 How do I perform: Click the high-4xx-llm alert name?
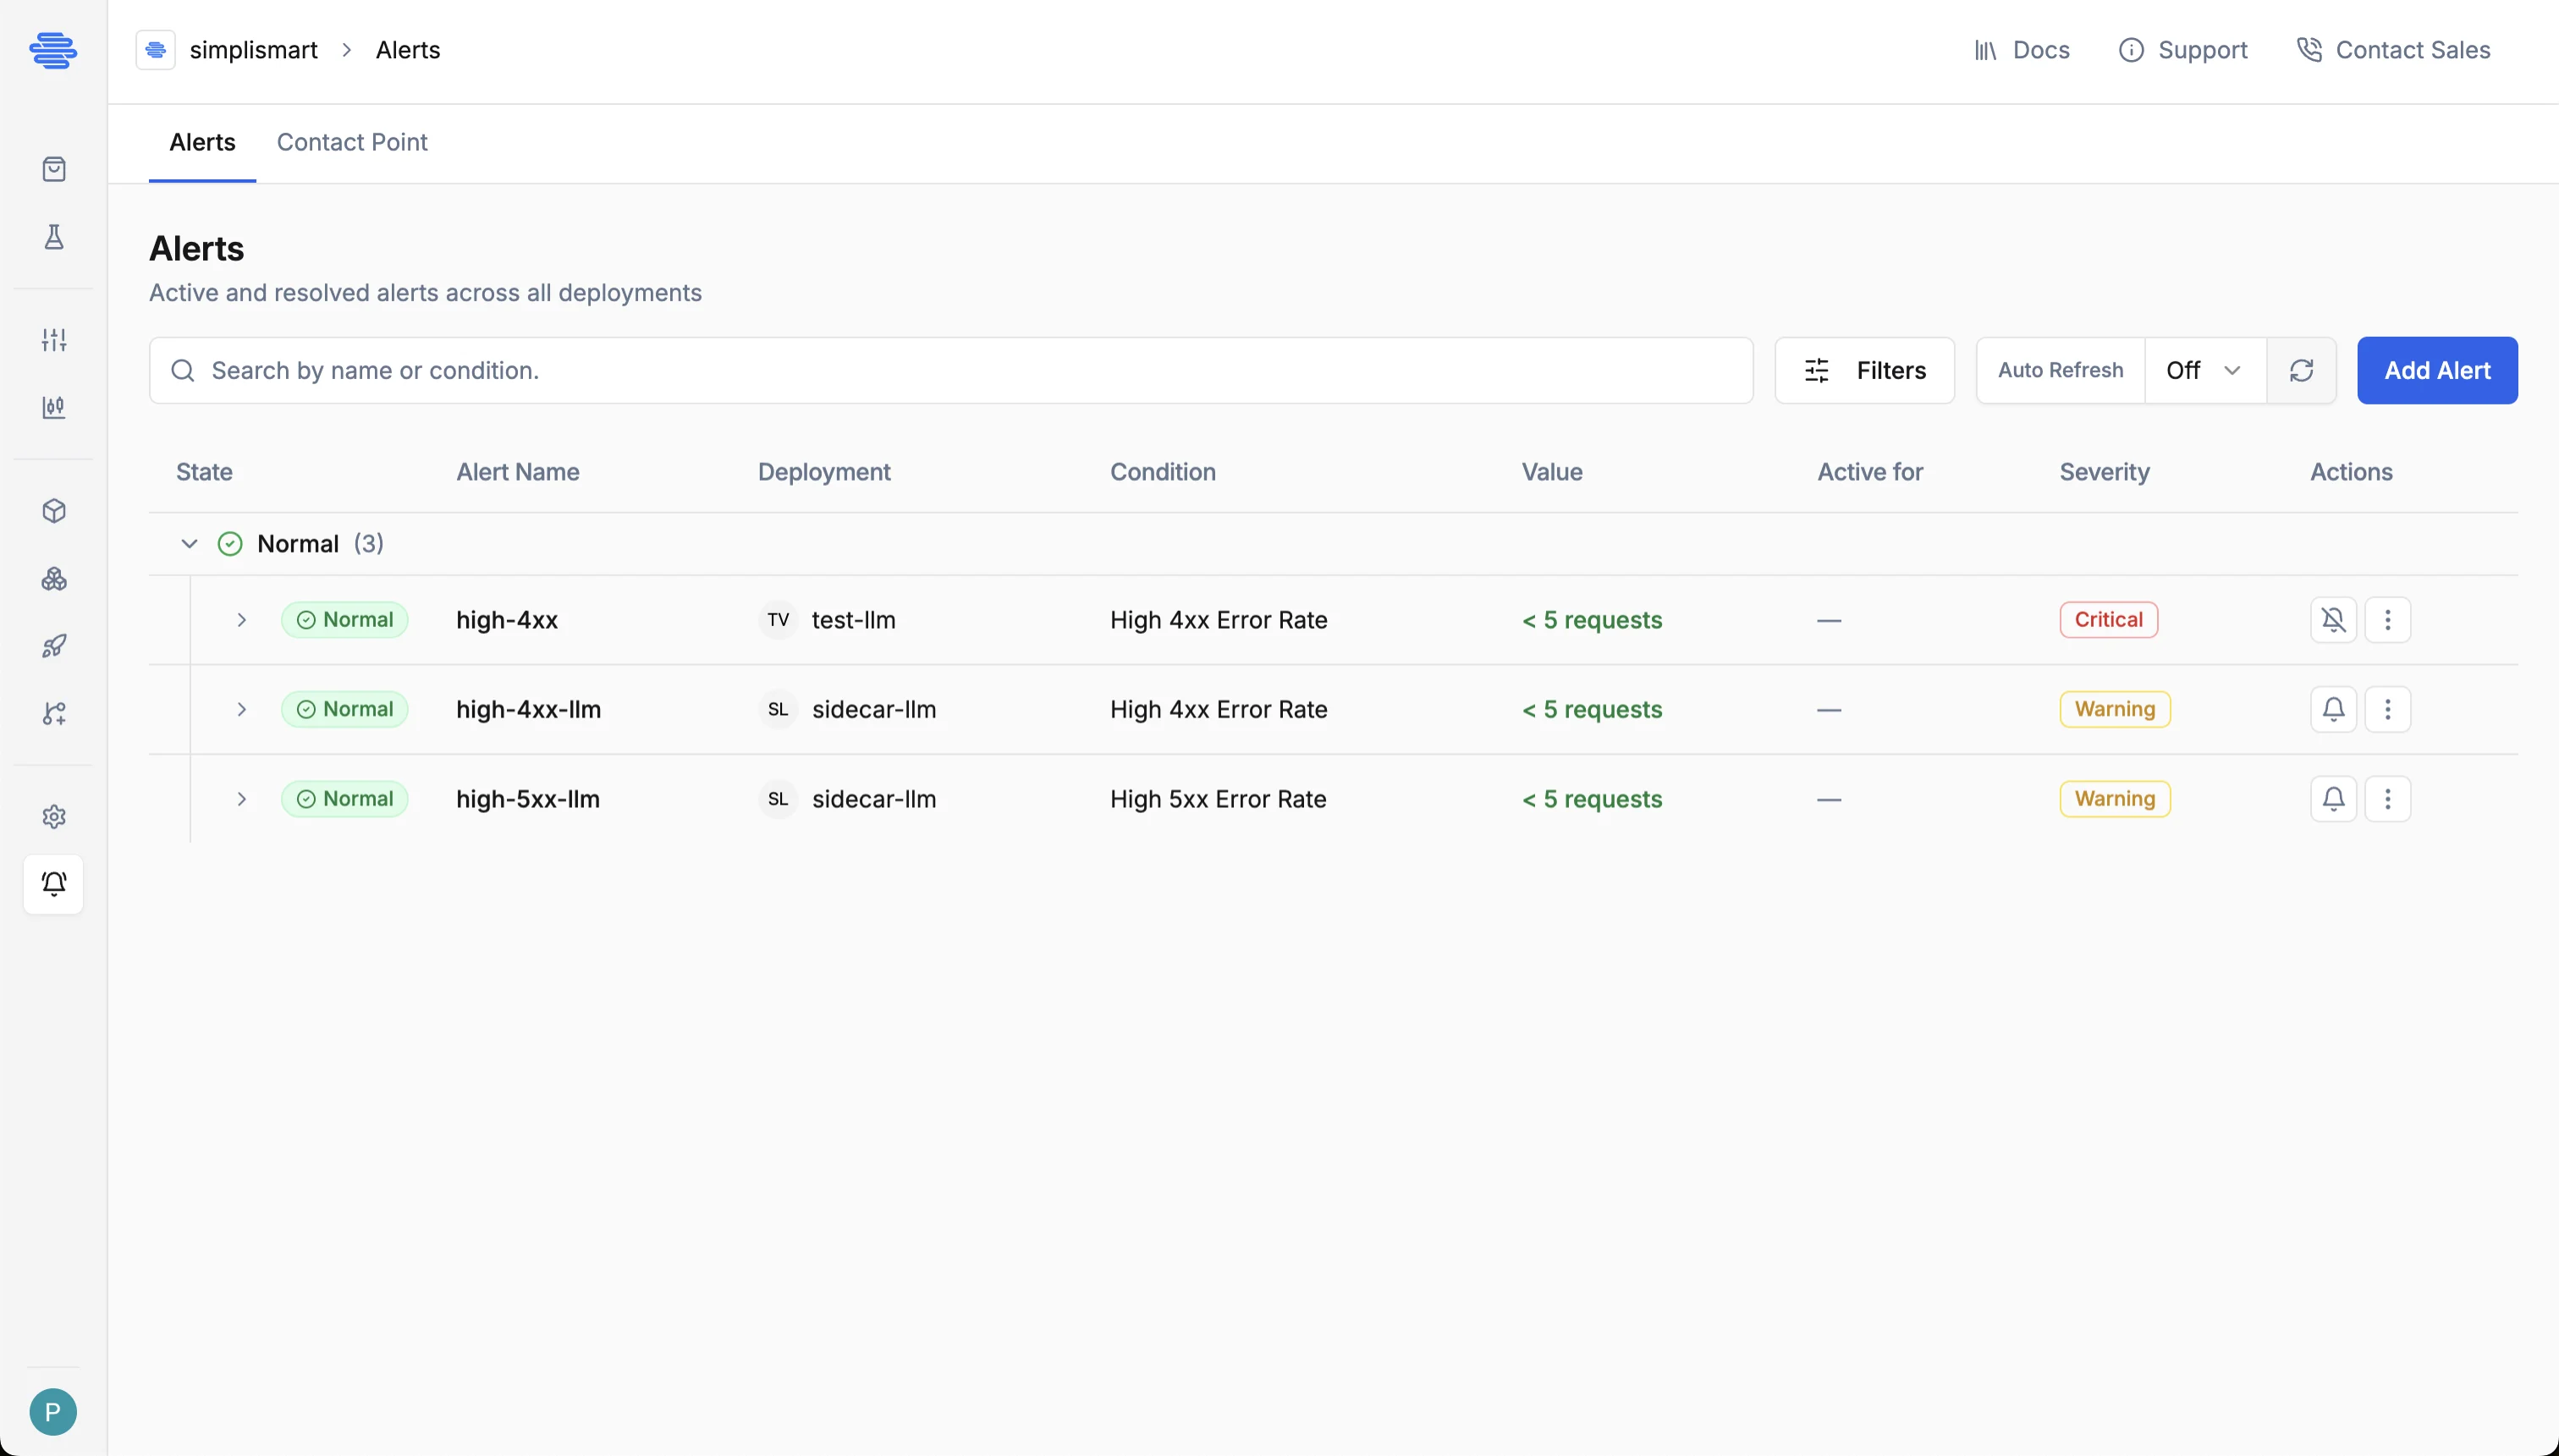click(x=528, y=709)
